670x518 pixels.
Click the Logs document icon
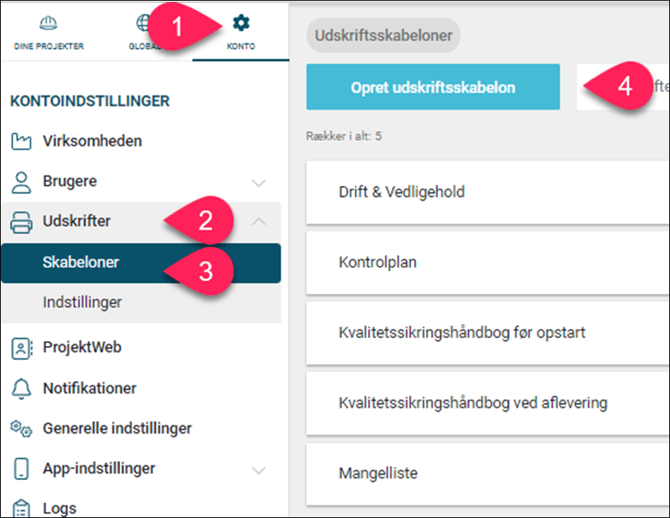[x=21, y=508]
